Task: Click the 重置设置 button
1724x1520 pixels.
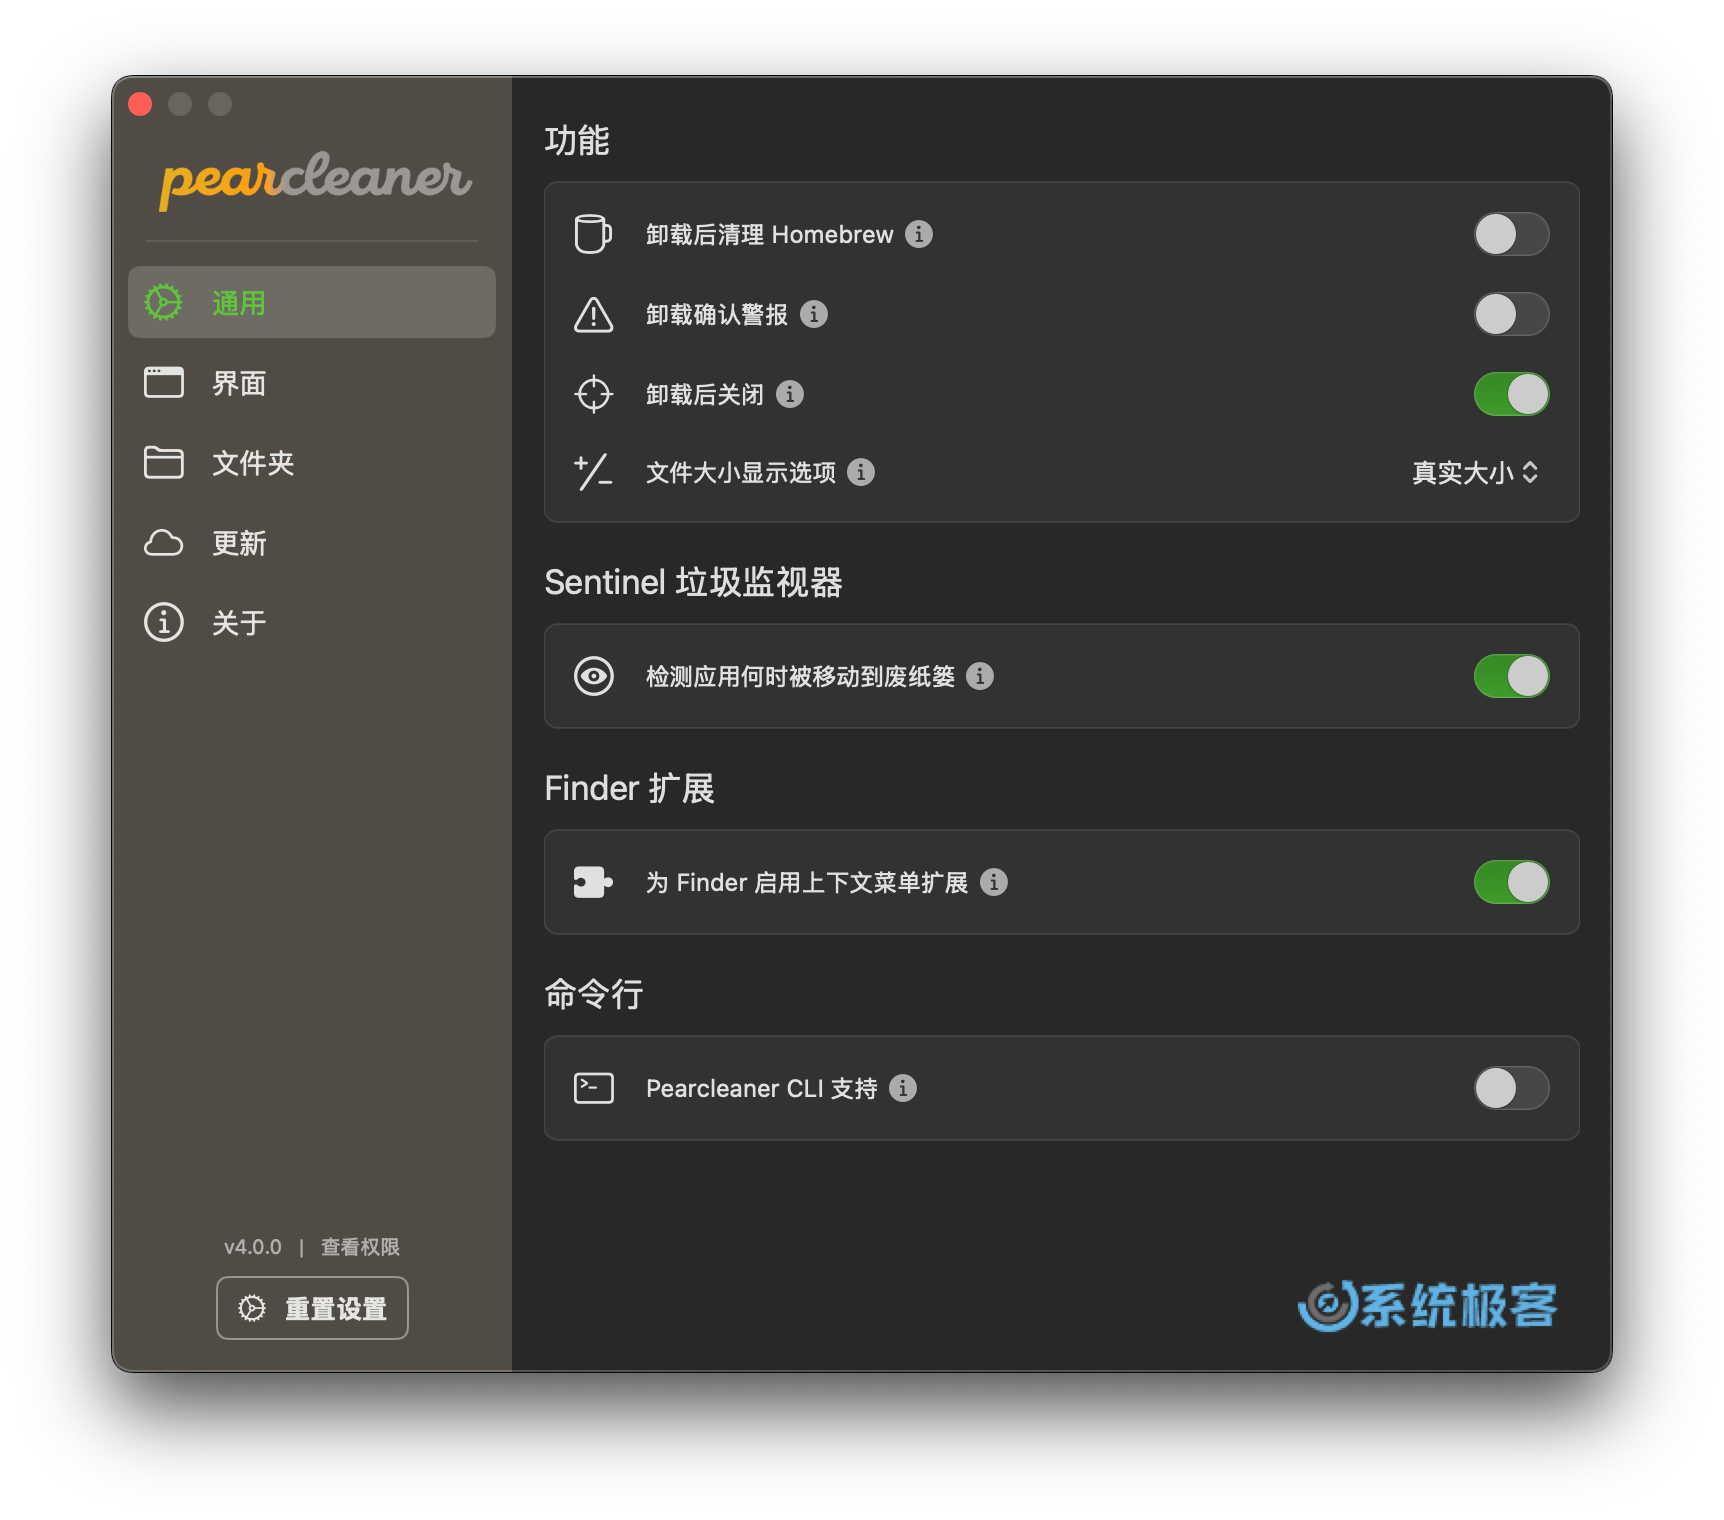Action: (312, 1308)
